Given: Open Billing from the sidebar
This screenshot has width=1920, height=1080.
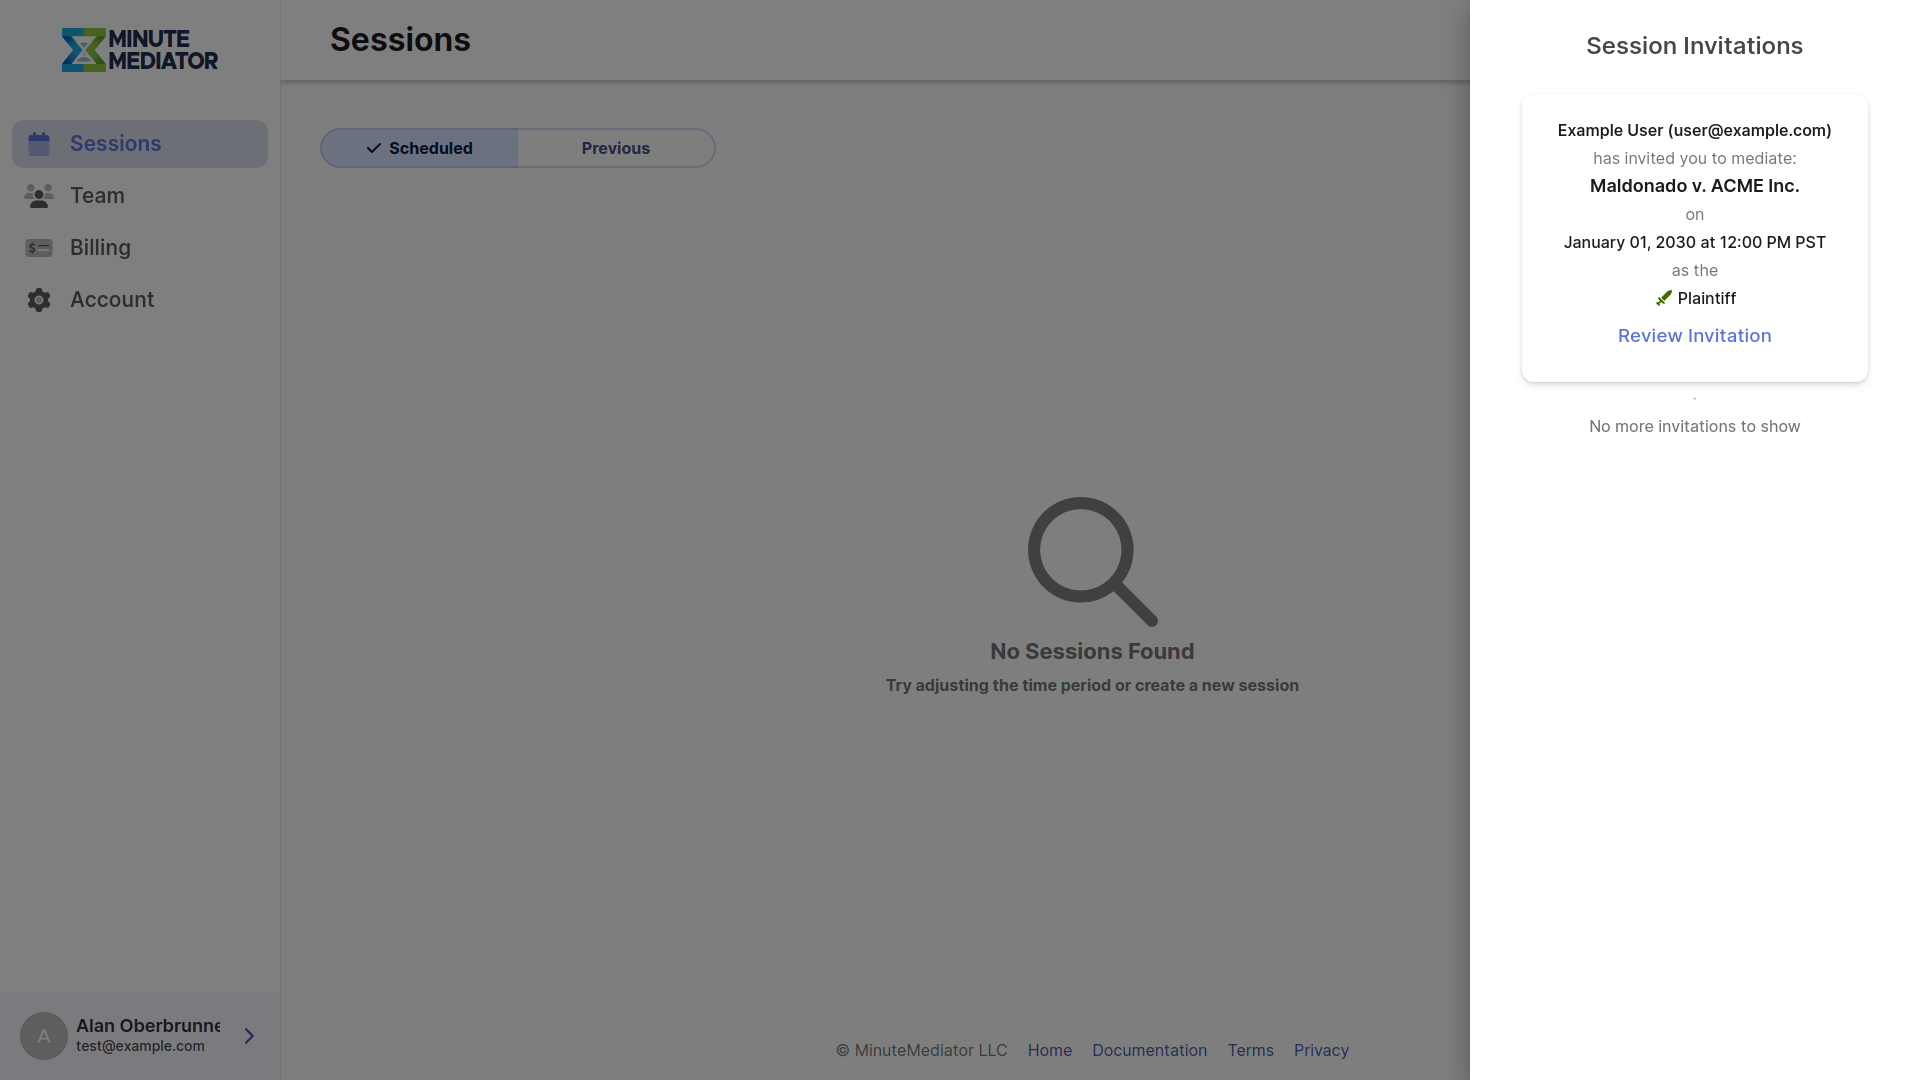Looking at the screenshot, I should click(100, 248).
